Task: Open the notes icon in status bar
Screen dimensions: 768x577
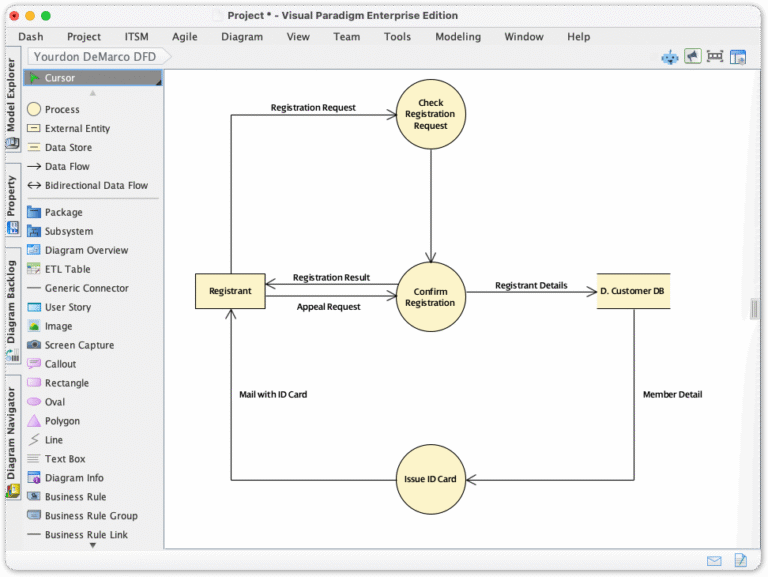Action: [x=741, y=560]
